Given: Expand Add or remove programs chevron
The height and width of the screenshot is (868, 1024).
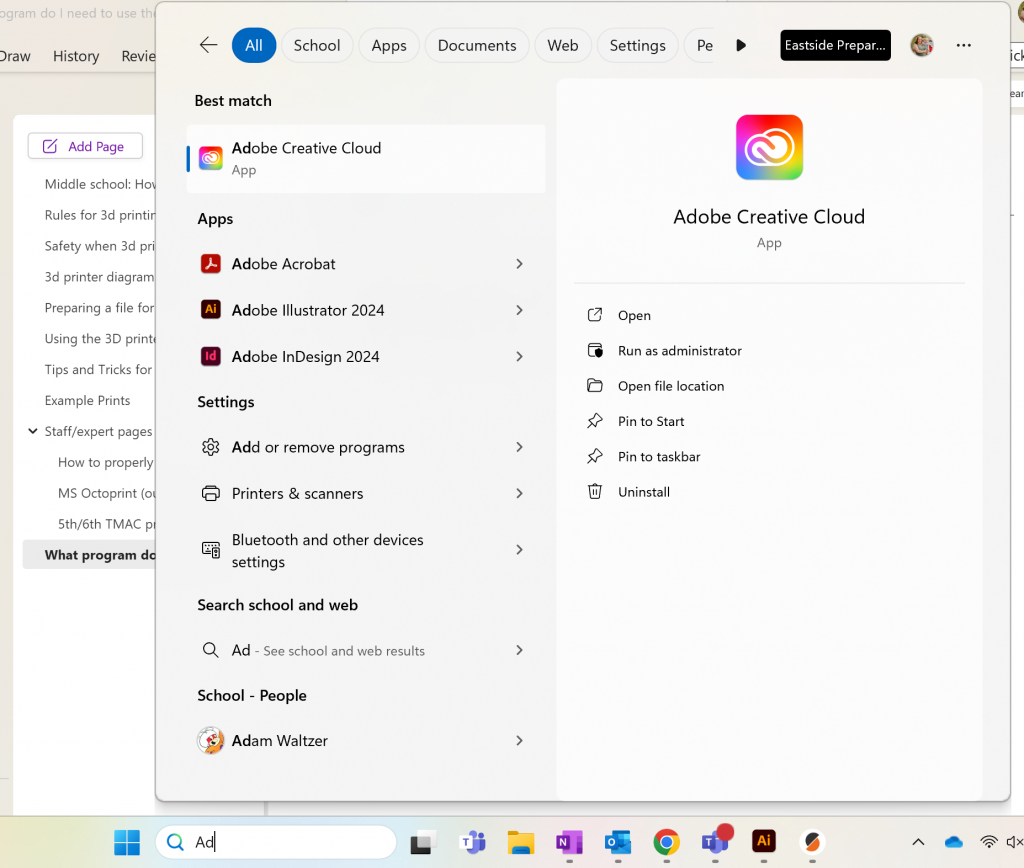Looking at the screenshot, I should pyautogui.click(x=519, y=447).
